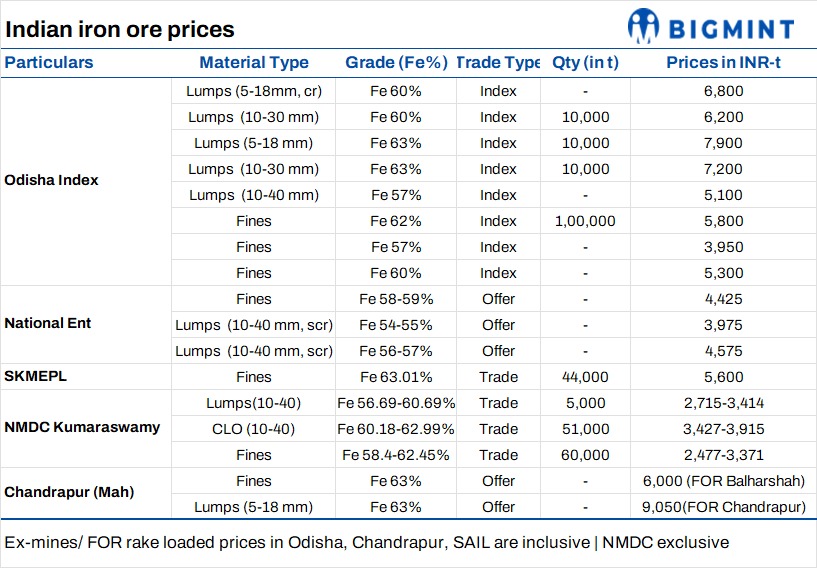Click the NMDC Kumaraswamy row label

[82, 427]
